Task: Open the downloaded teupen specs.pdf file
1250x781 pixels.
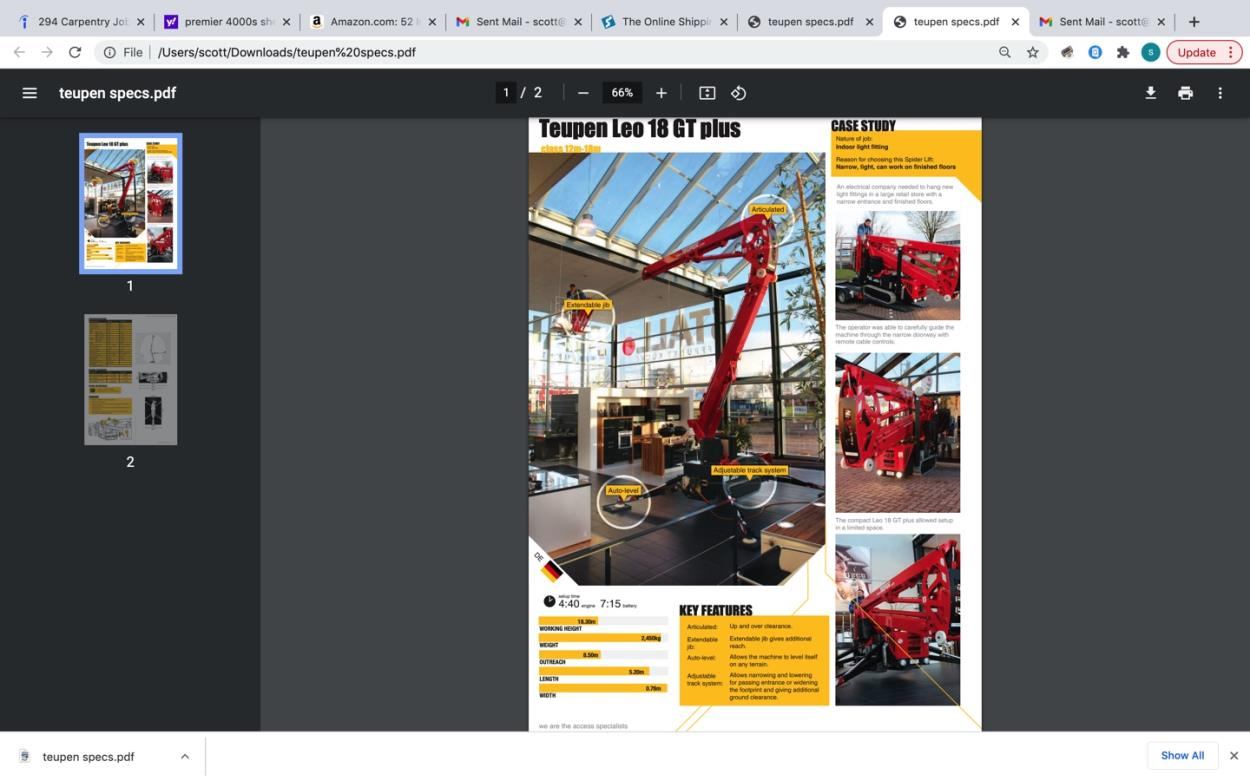Action: click(x=88, y=757)
